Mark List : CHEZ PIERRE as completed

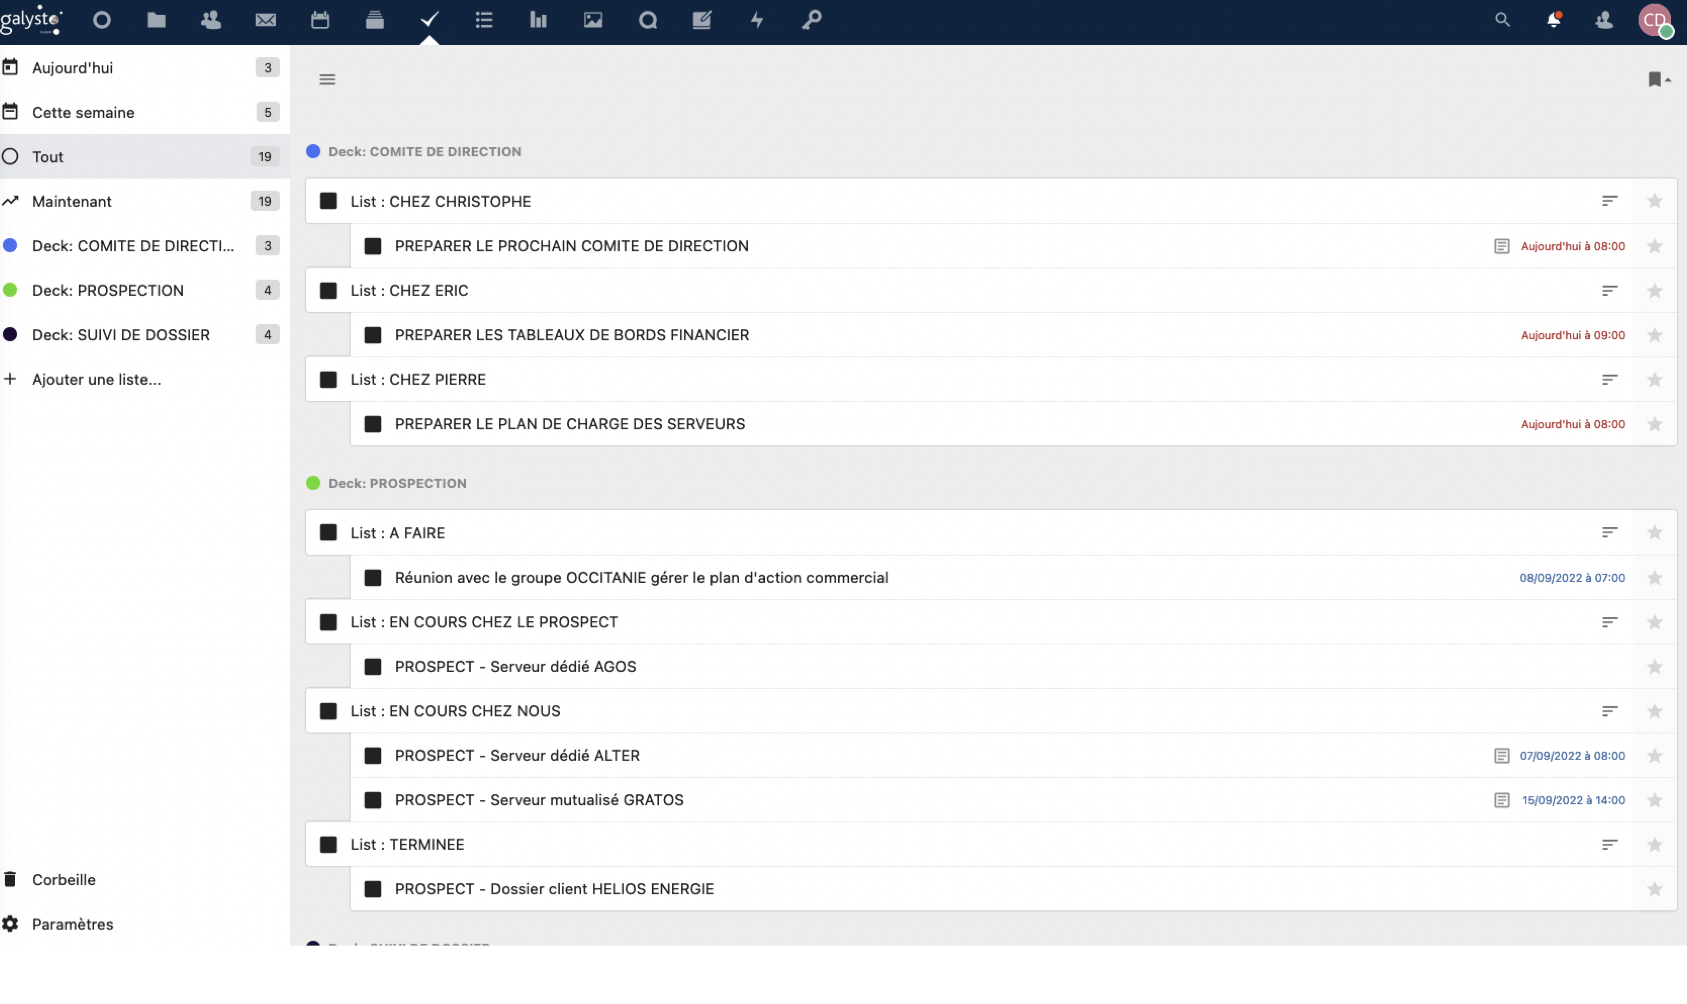pyautogui.click(x=328, y=380)
